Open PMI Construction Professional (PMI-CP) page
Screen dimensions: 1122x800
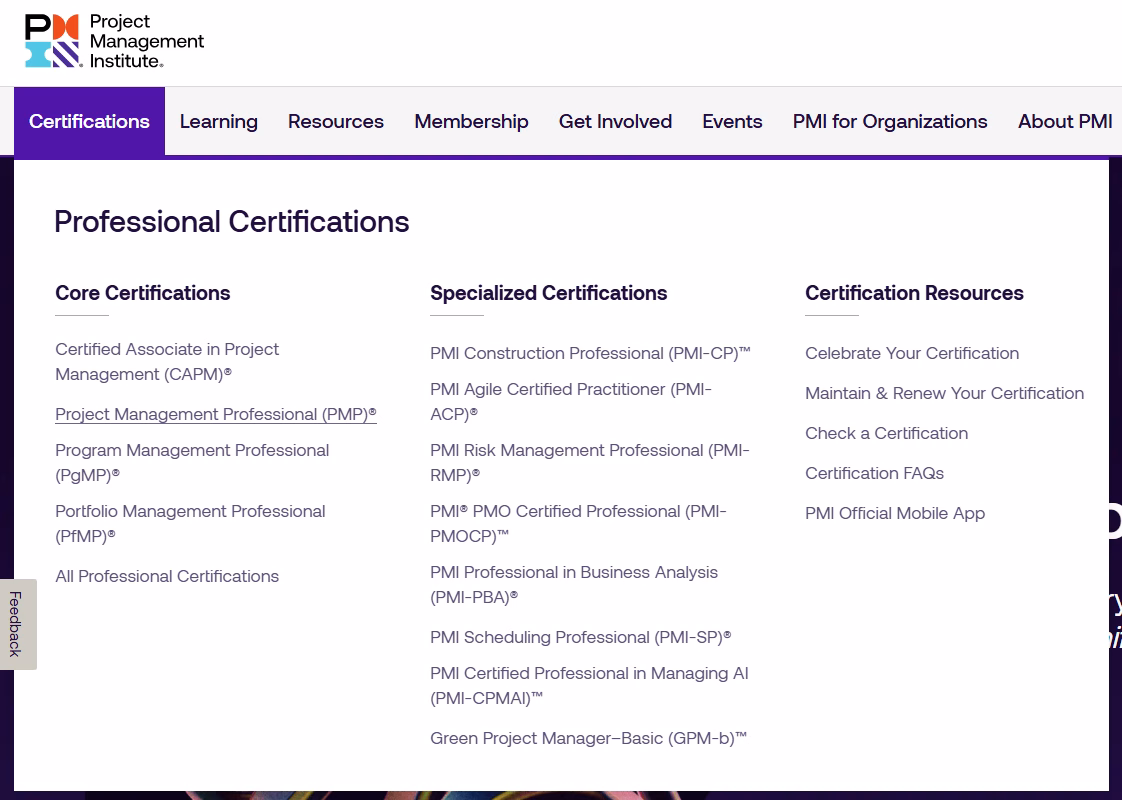tap(590, 353)
